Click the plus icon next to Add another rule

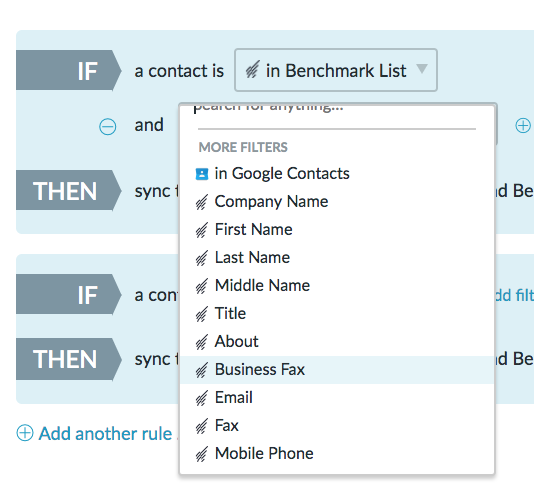click(x=25, y=433)
